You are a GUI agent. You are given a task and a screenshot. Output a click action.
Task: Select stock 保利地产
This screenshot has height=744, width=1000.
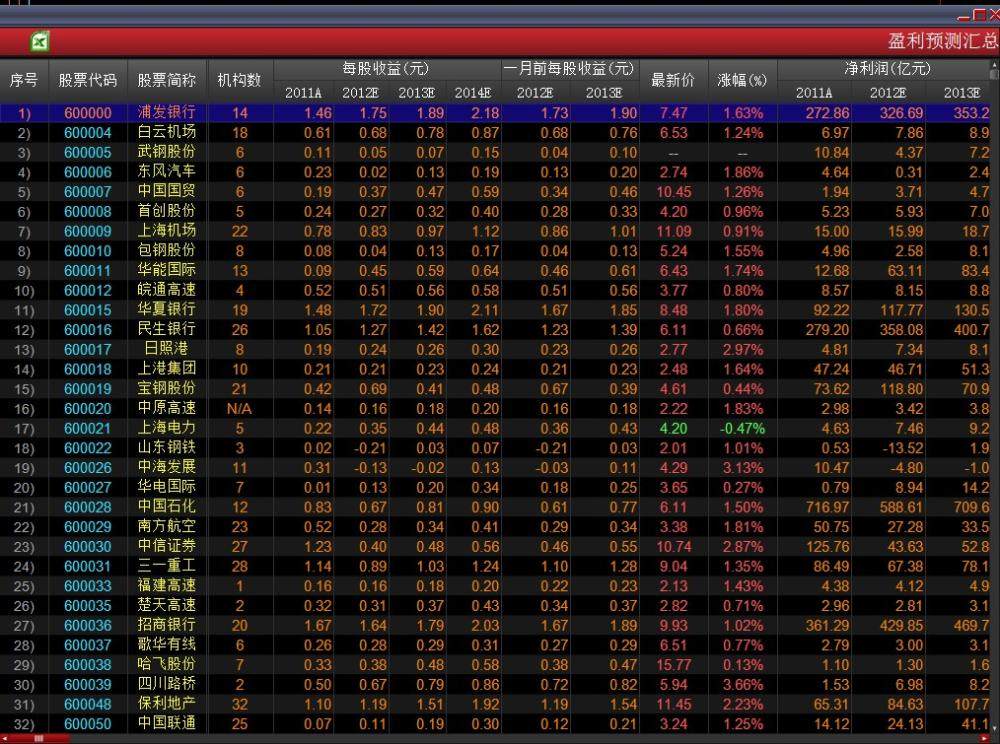[166, 704]
